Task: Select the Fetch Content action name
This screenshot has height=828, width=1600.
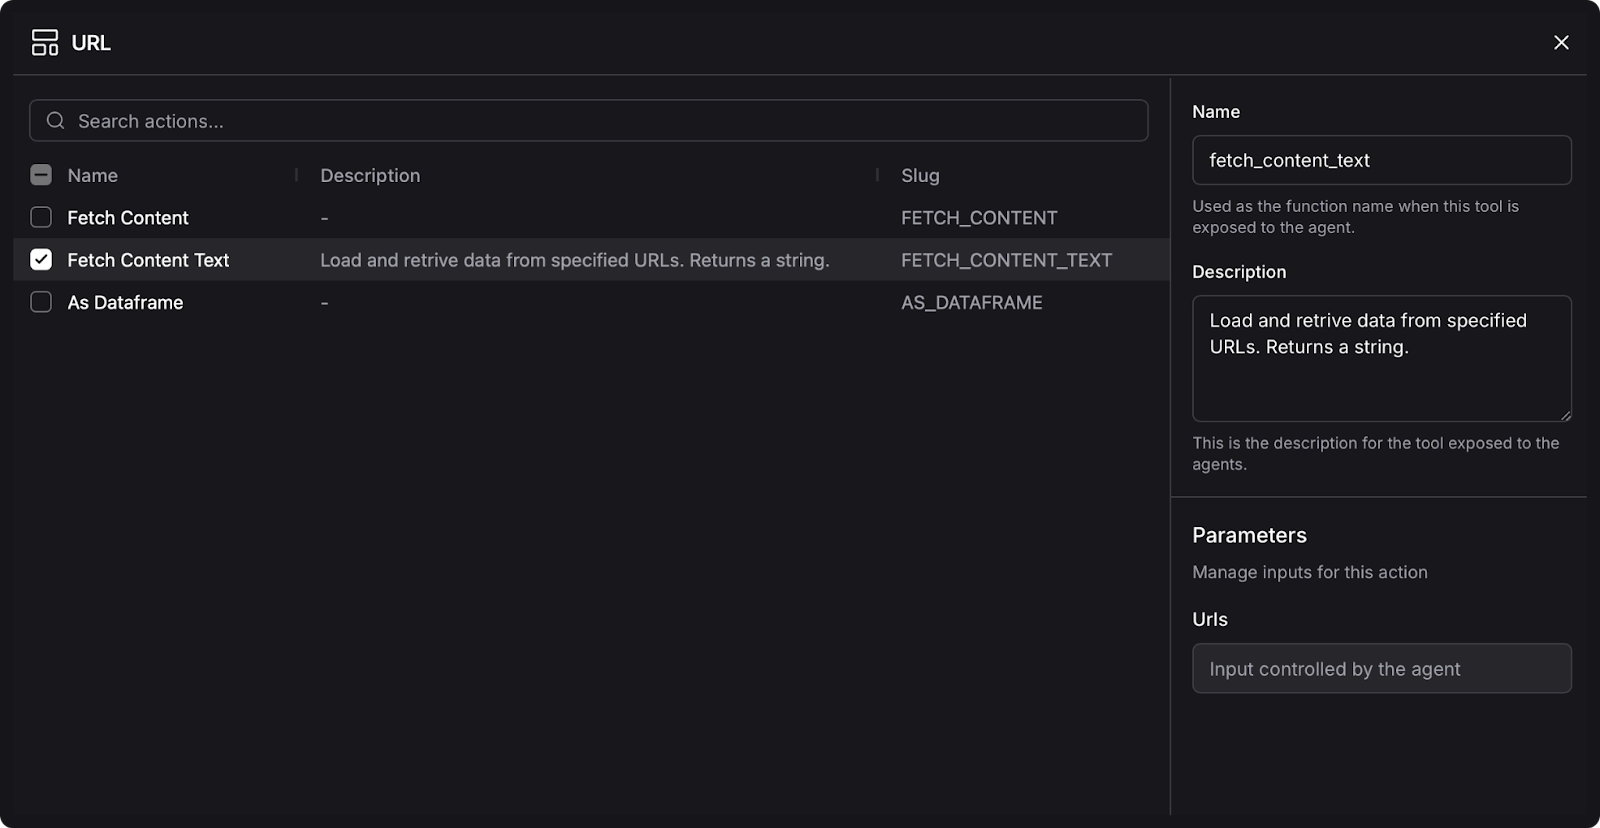Action: [x=128, y=217]
